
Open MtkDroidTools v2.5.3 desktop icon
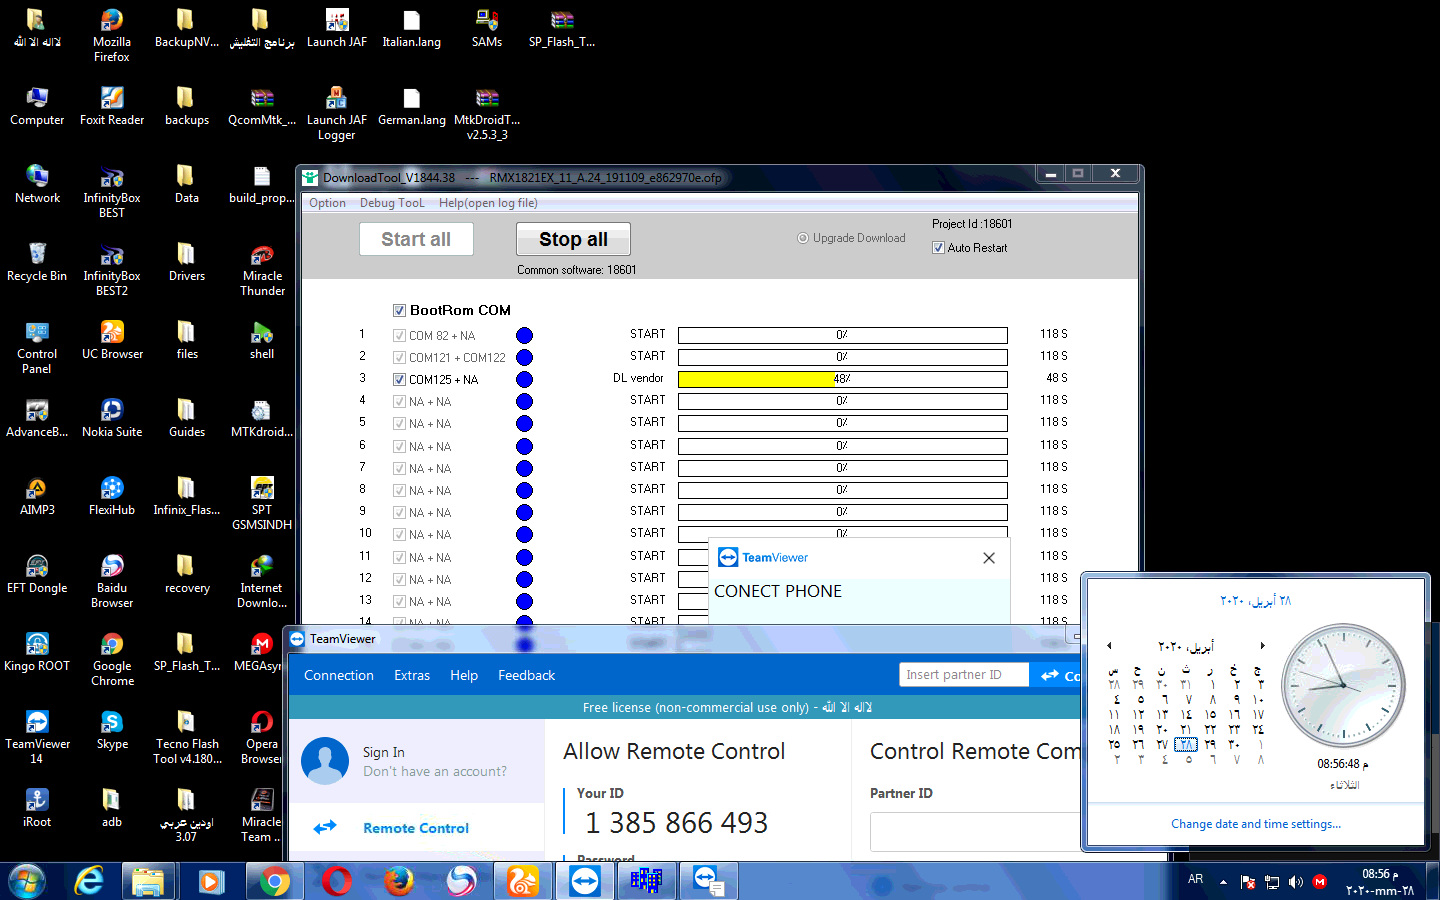click(x=487, y=113)
